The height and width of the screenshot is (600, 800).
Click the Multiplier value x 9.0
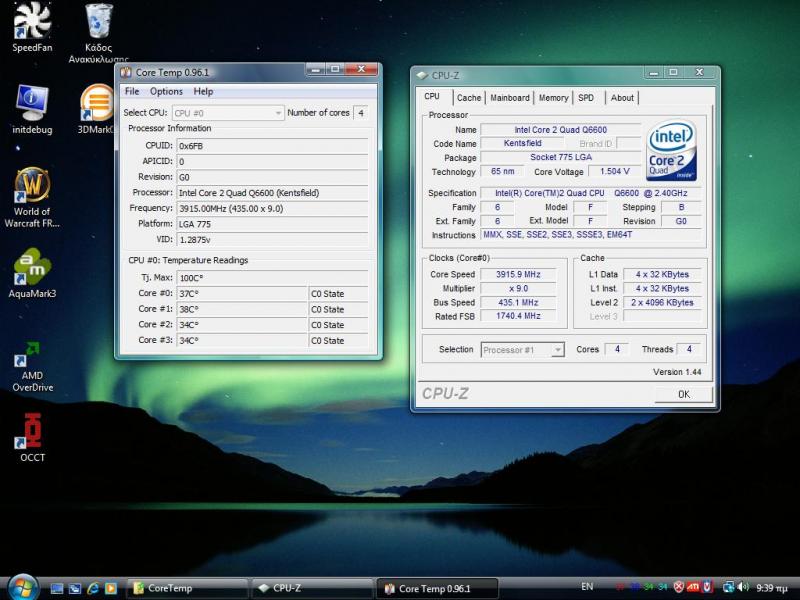pos(518,288)
